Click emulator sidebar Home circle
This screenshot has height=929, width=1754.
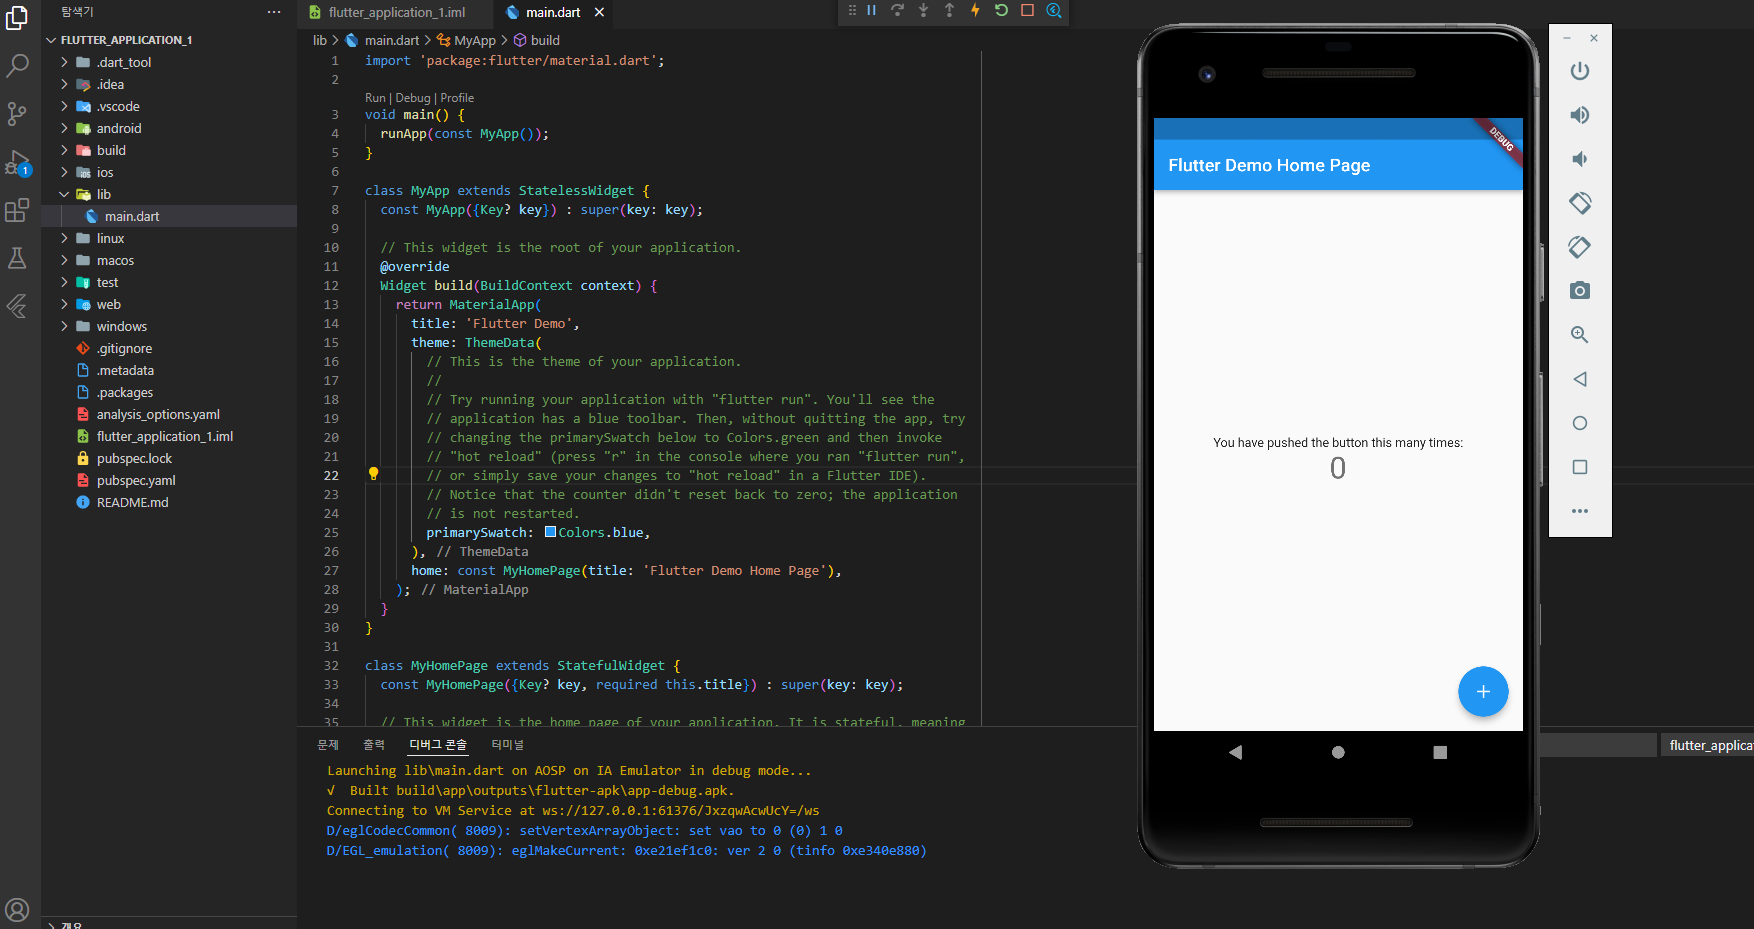tap(1580, 423)
